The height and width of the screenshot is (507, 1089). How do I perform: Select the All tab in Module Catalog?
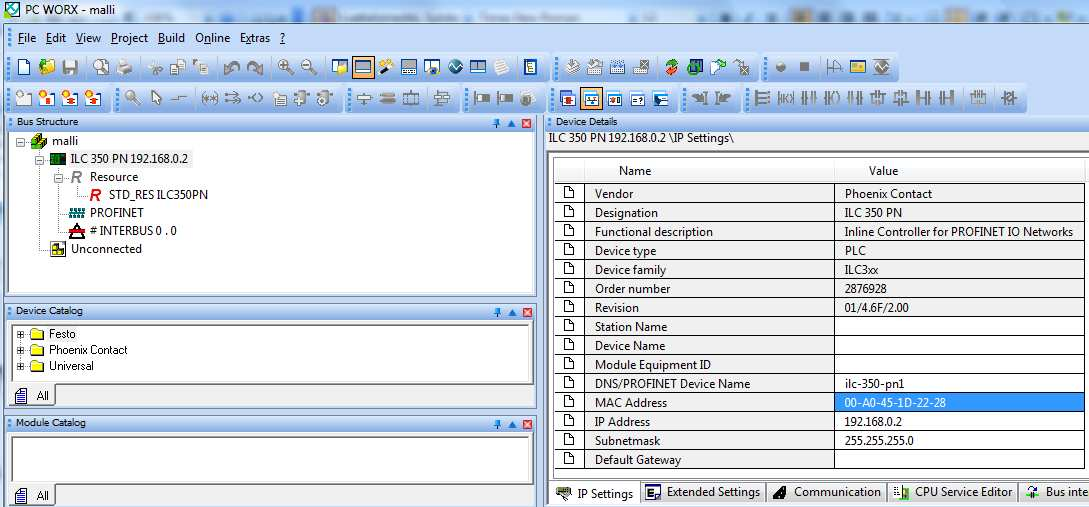[33, 496]
